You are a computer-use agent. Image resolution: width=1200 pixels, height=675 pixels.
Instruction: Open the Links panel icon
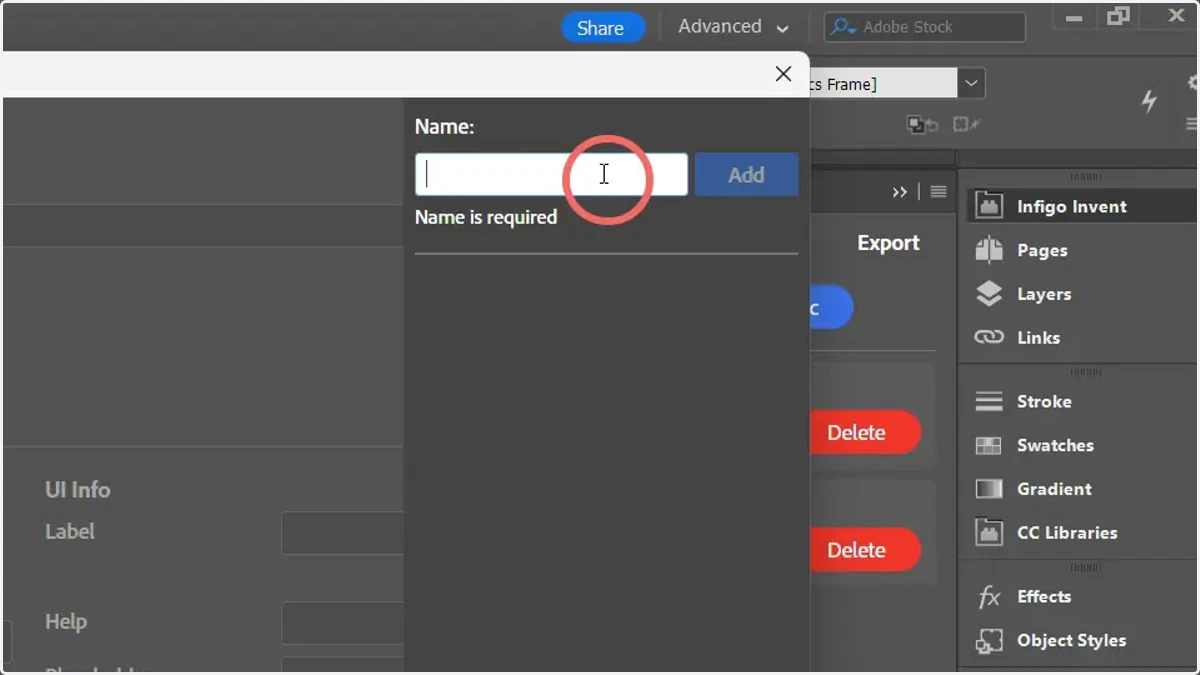(x=989, y=338)
